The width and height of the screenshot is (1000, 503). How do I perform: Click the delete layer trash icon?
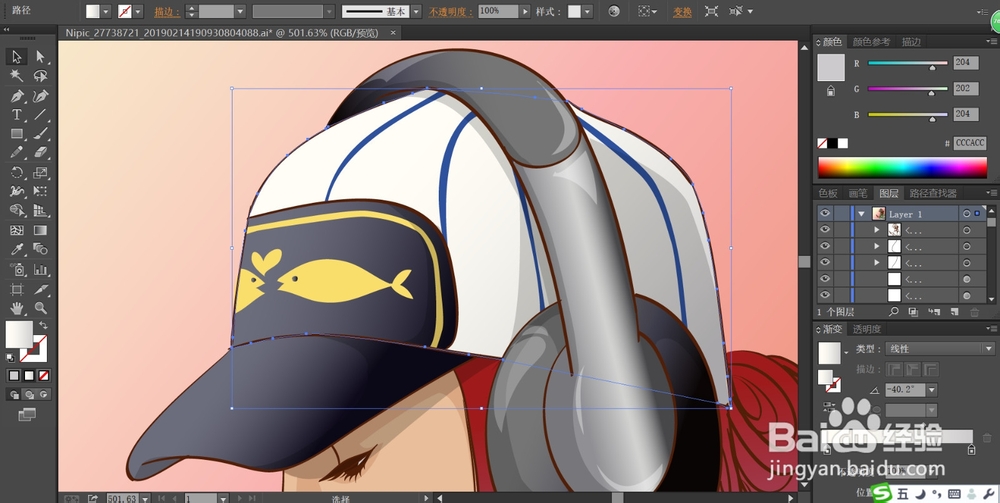(974, 312)
